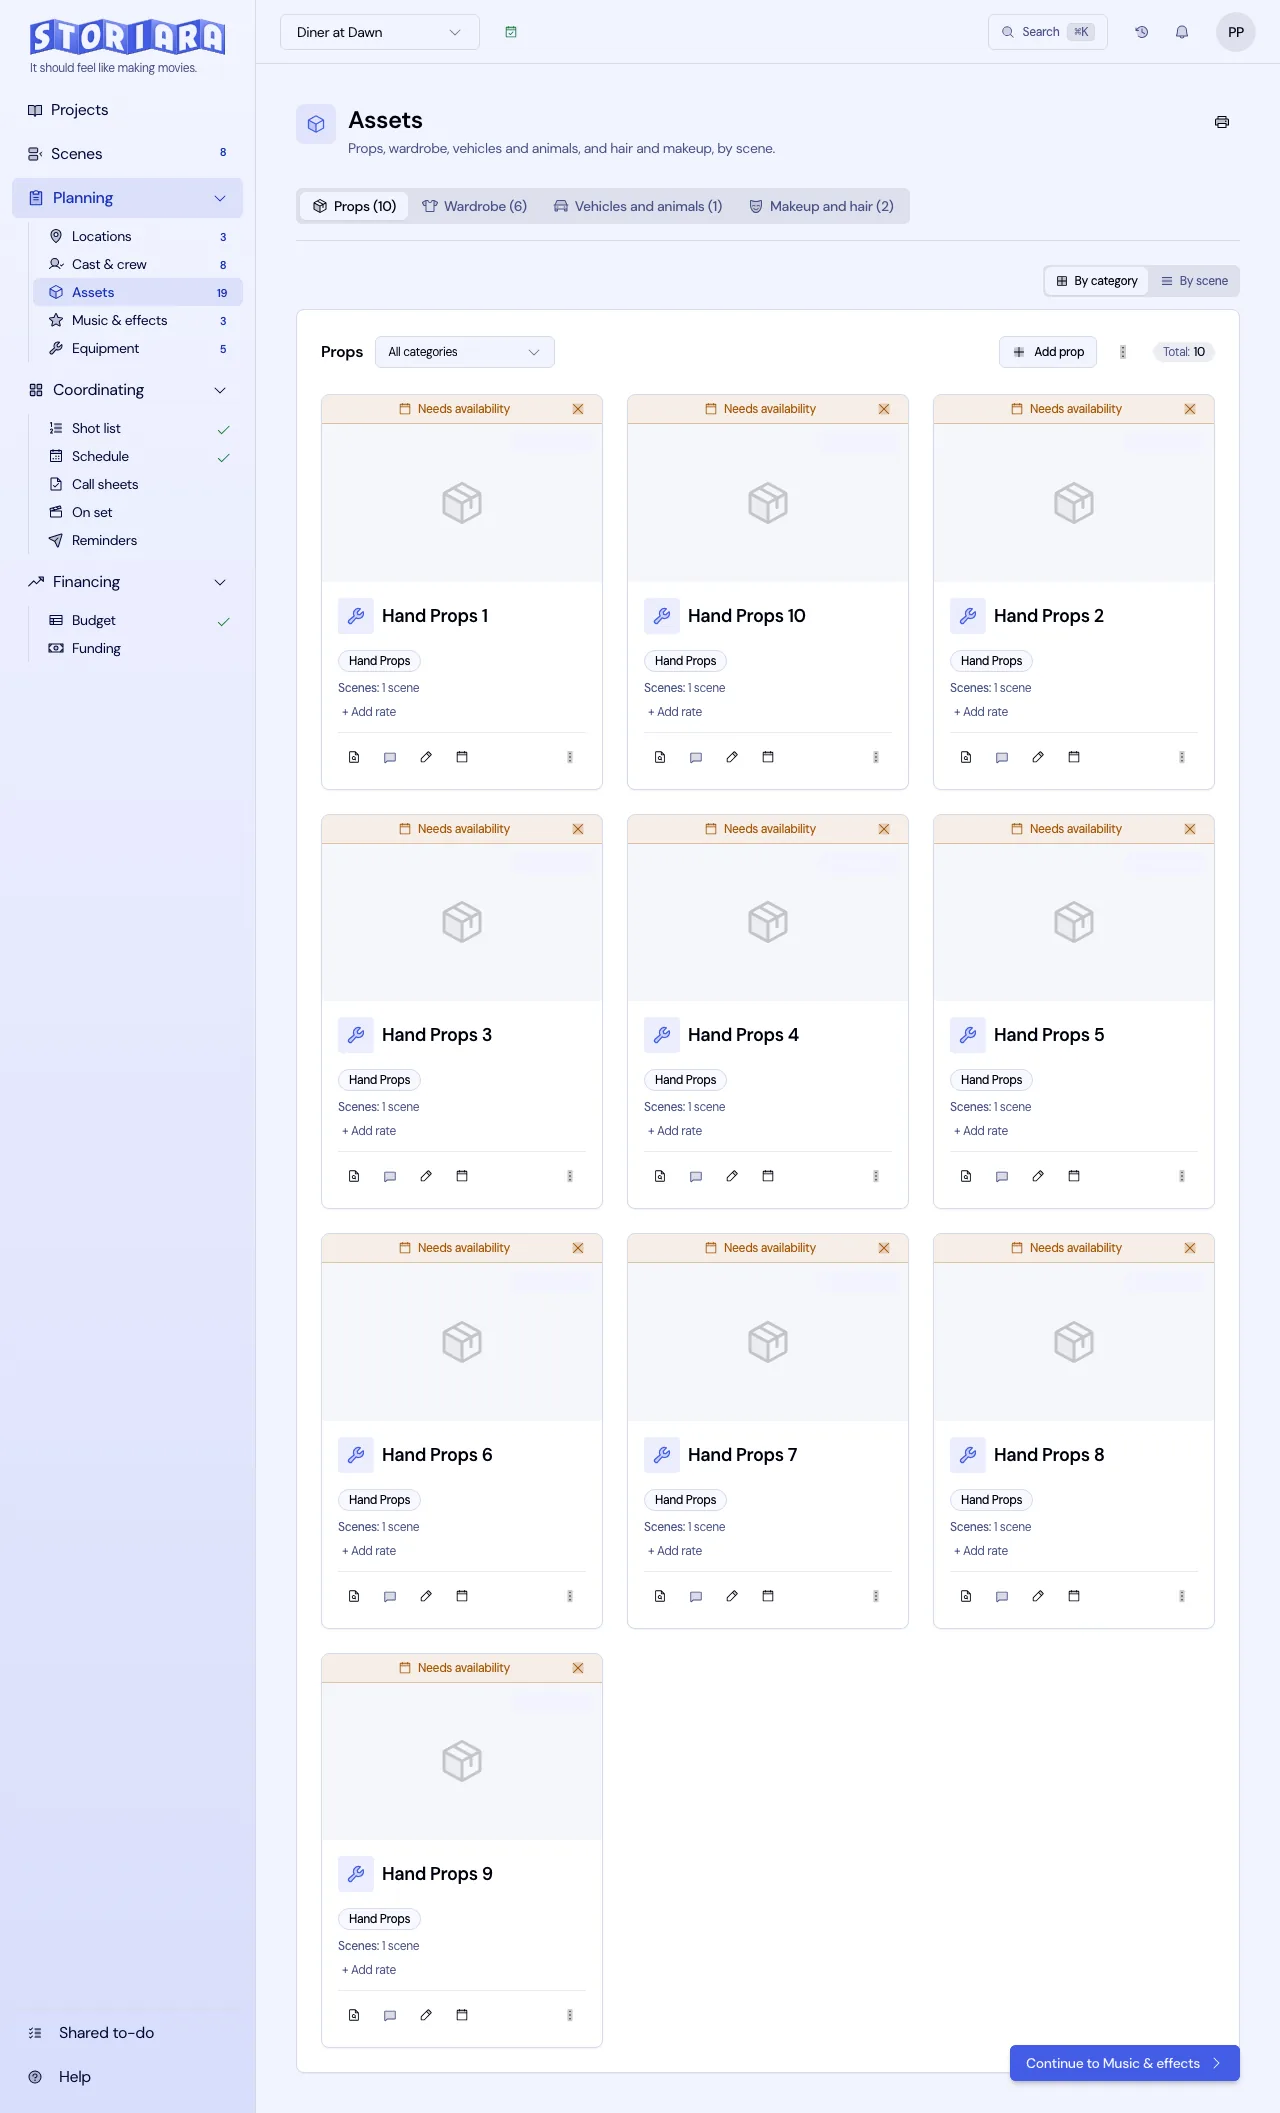The height and width of the screenshot is (2113, 1280).
Task: Open more options on Hand Props 4 card
Action: click(876, 1176)
